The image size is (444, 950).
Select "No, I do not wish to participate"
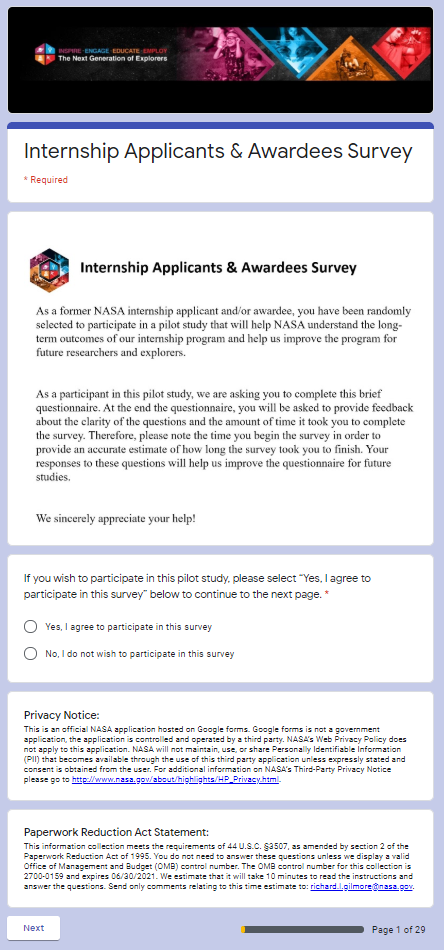tap(30, 654)
